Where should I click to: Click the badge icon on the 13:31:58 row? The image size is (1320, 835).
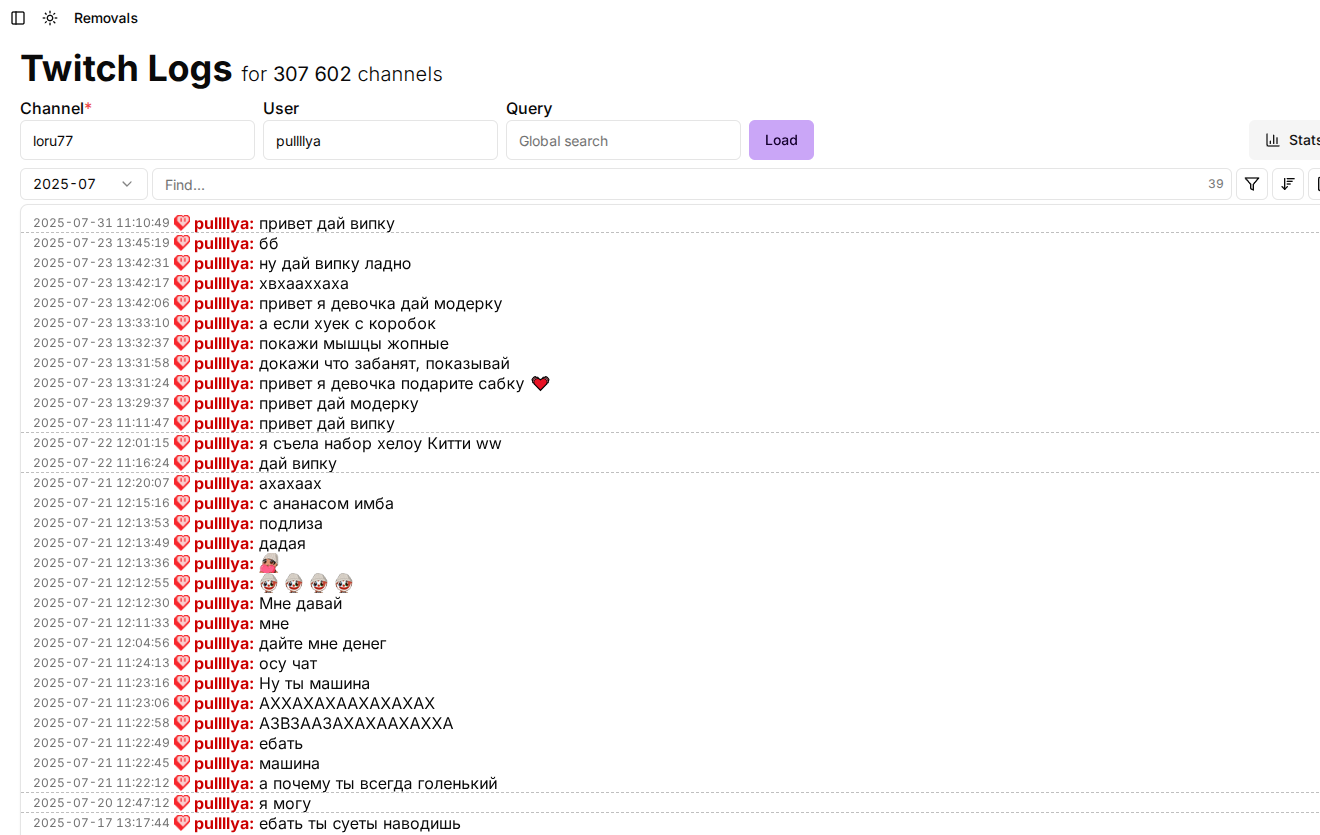click(x=182, y=363)
